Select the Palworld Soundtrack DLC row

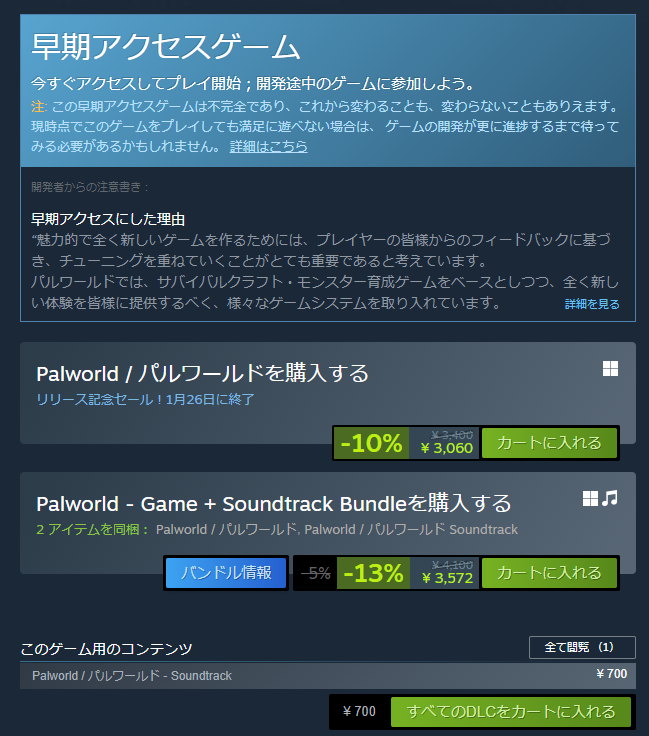click(x=328, y=675)
